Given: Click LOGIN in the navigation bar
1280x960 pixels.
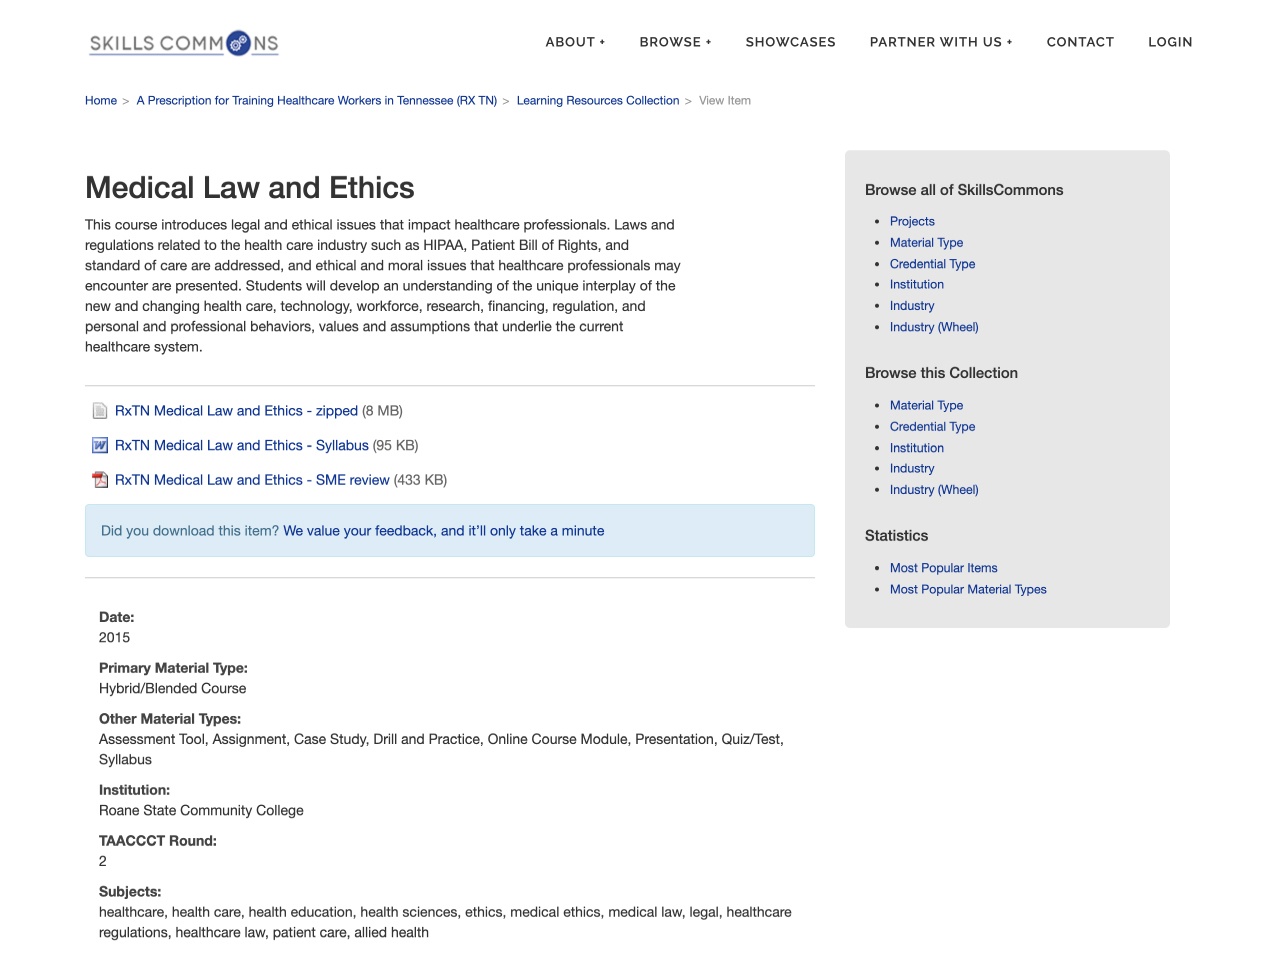Looking at the screenshot, I should pyautogui.click(x=1170, y=42).
